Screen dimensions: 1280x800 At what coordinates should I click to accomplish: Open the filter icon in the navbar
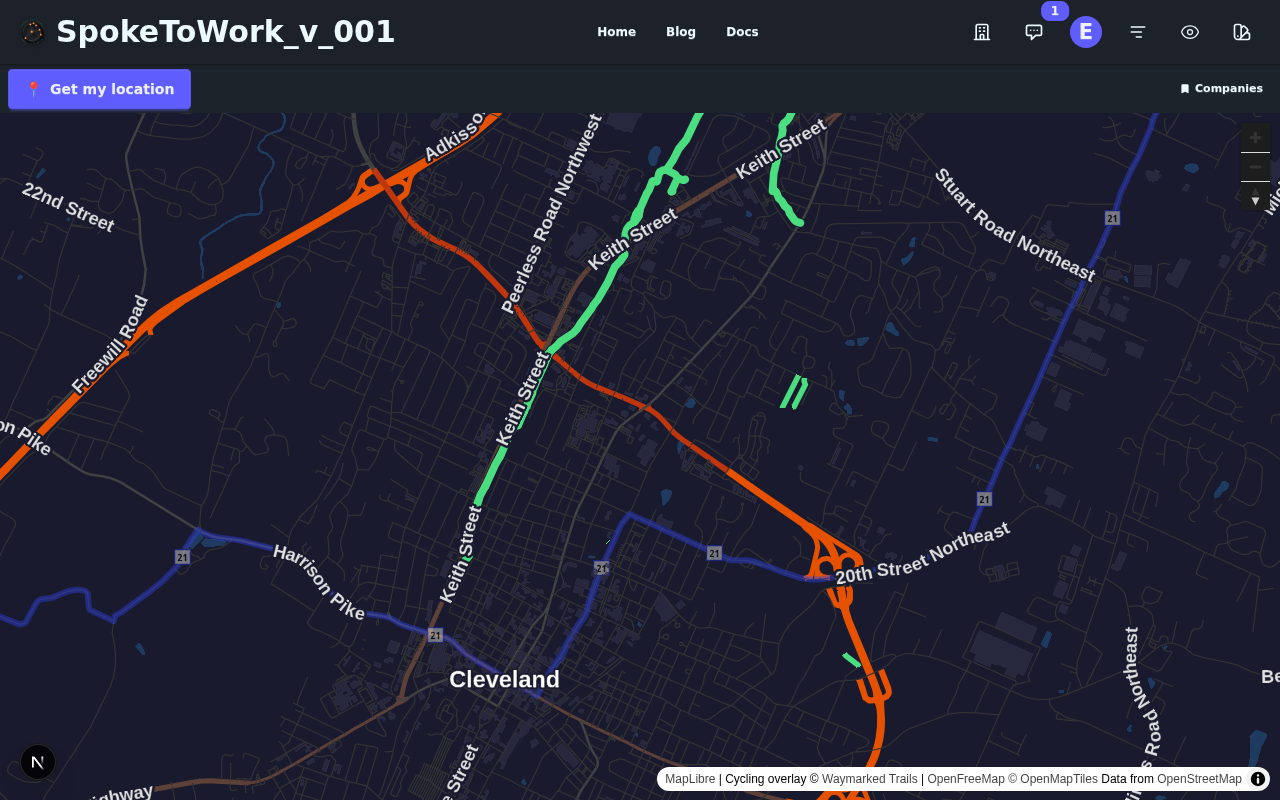coord(1137,31)
